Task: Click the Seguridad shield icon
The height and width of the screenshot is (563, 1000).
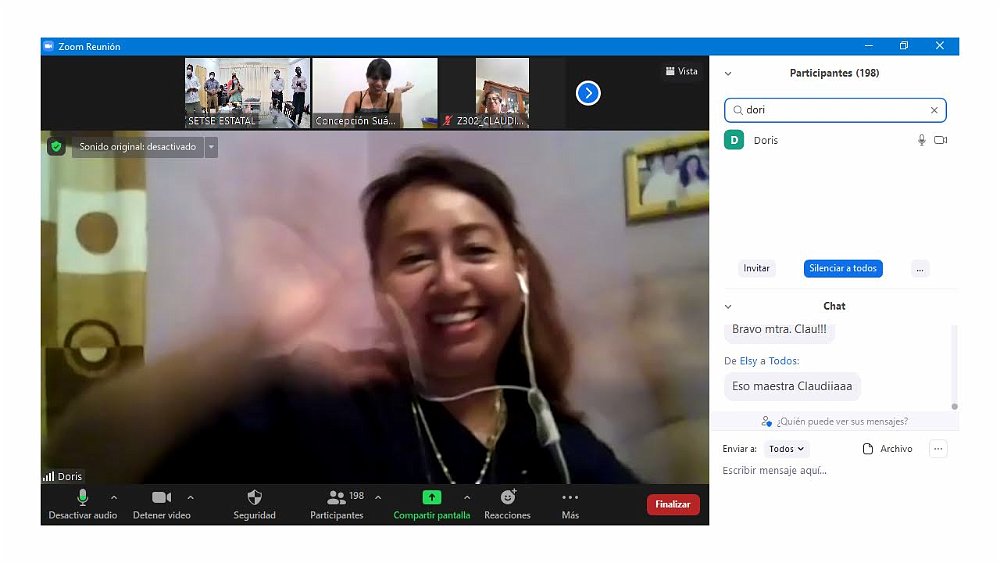Action: pos(254,497)
